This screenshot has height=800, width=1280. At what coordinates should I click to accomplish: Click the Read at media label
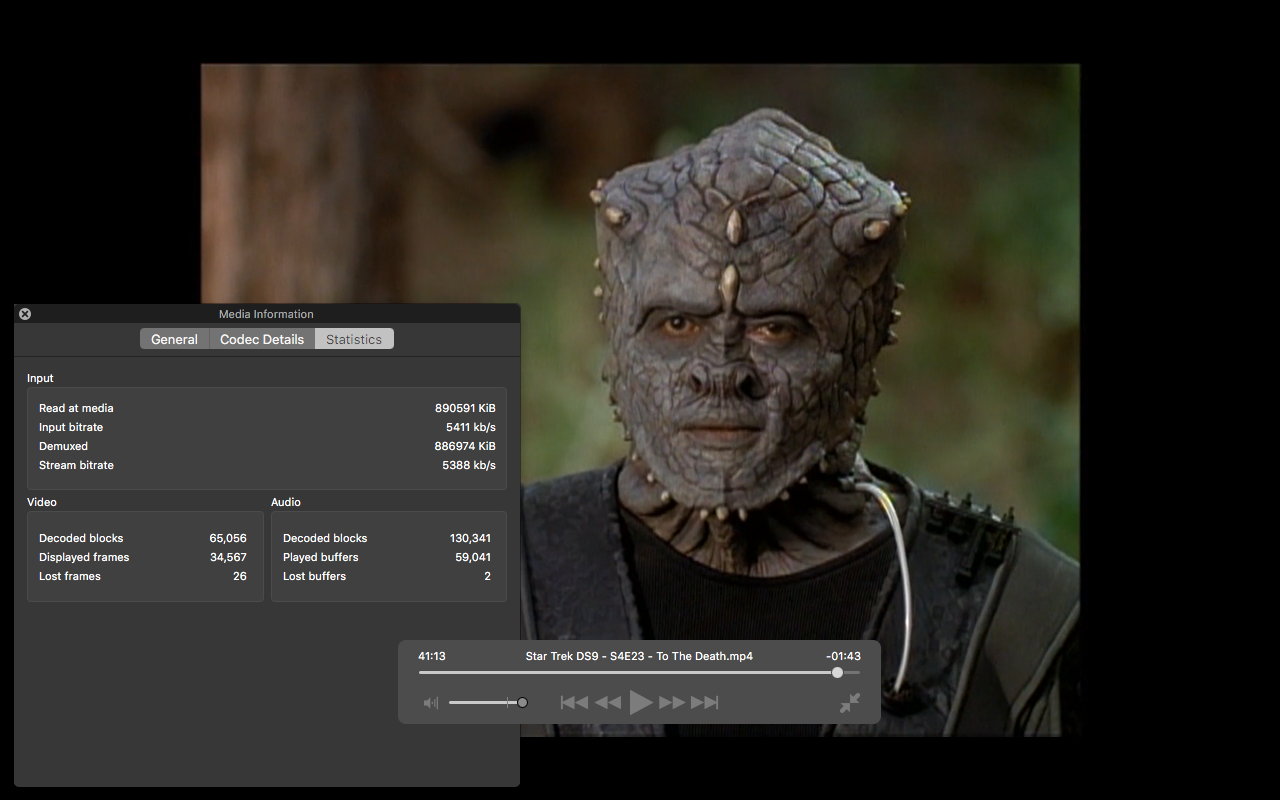pos(76,408)
